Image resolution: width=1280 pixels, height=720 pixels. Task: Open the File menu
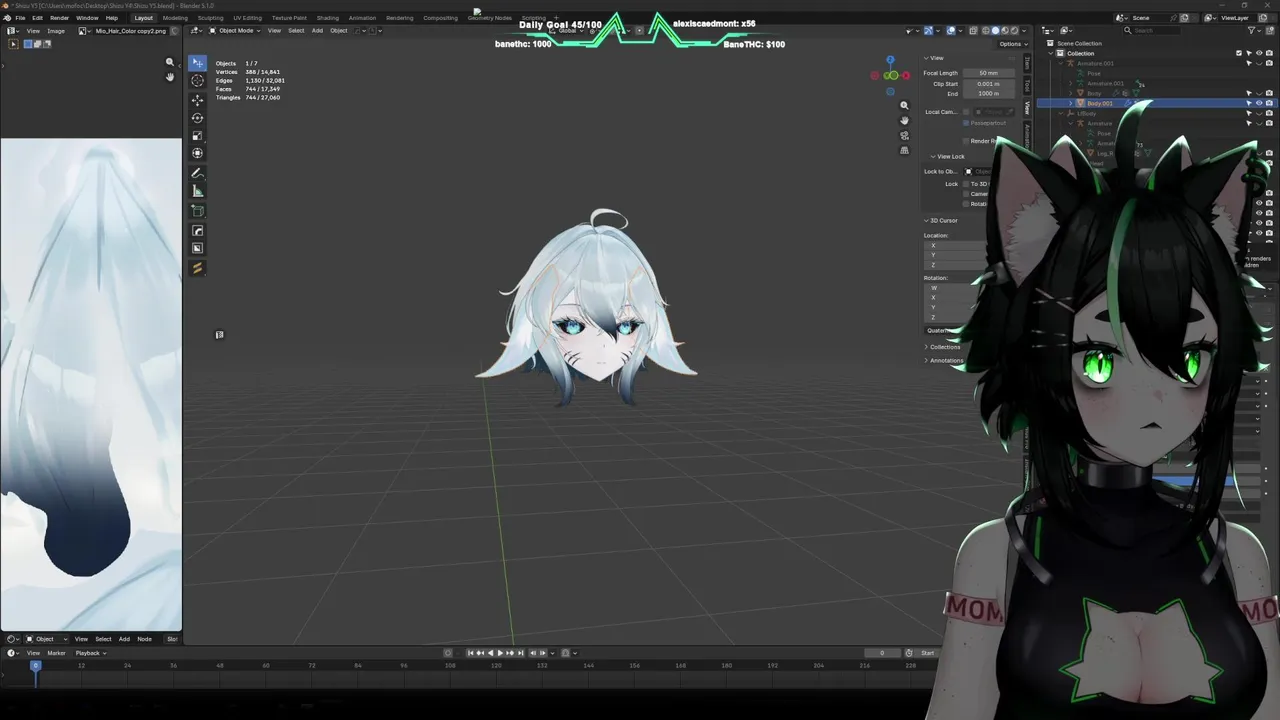(20, 18)
